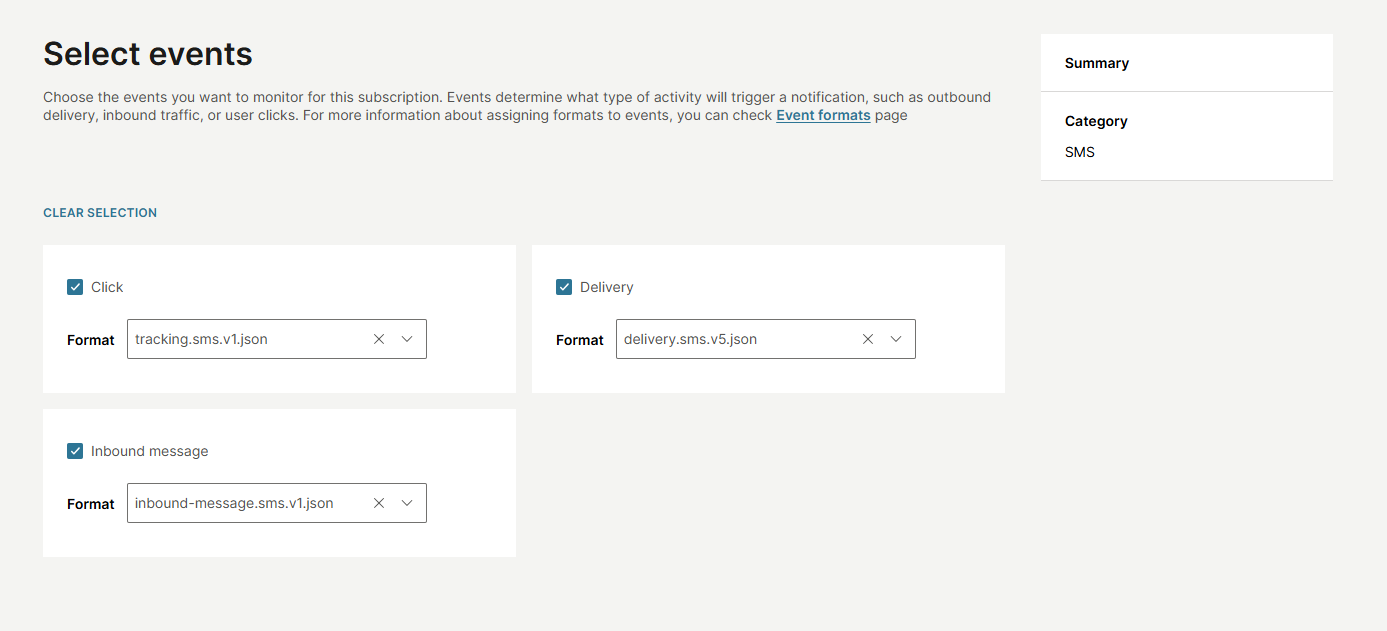Focus the delivery.sms.v5.json text field

click(735, 339)
